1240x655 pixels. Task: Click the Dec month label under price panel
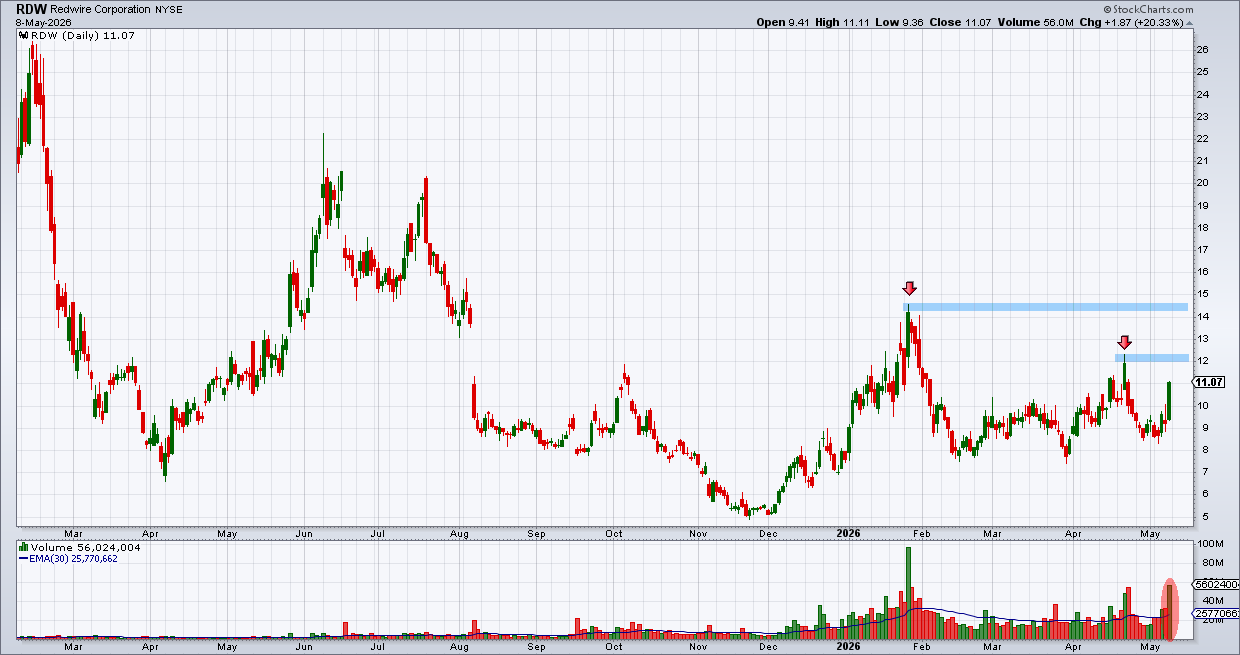(769, 534)
